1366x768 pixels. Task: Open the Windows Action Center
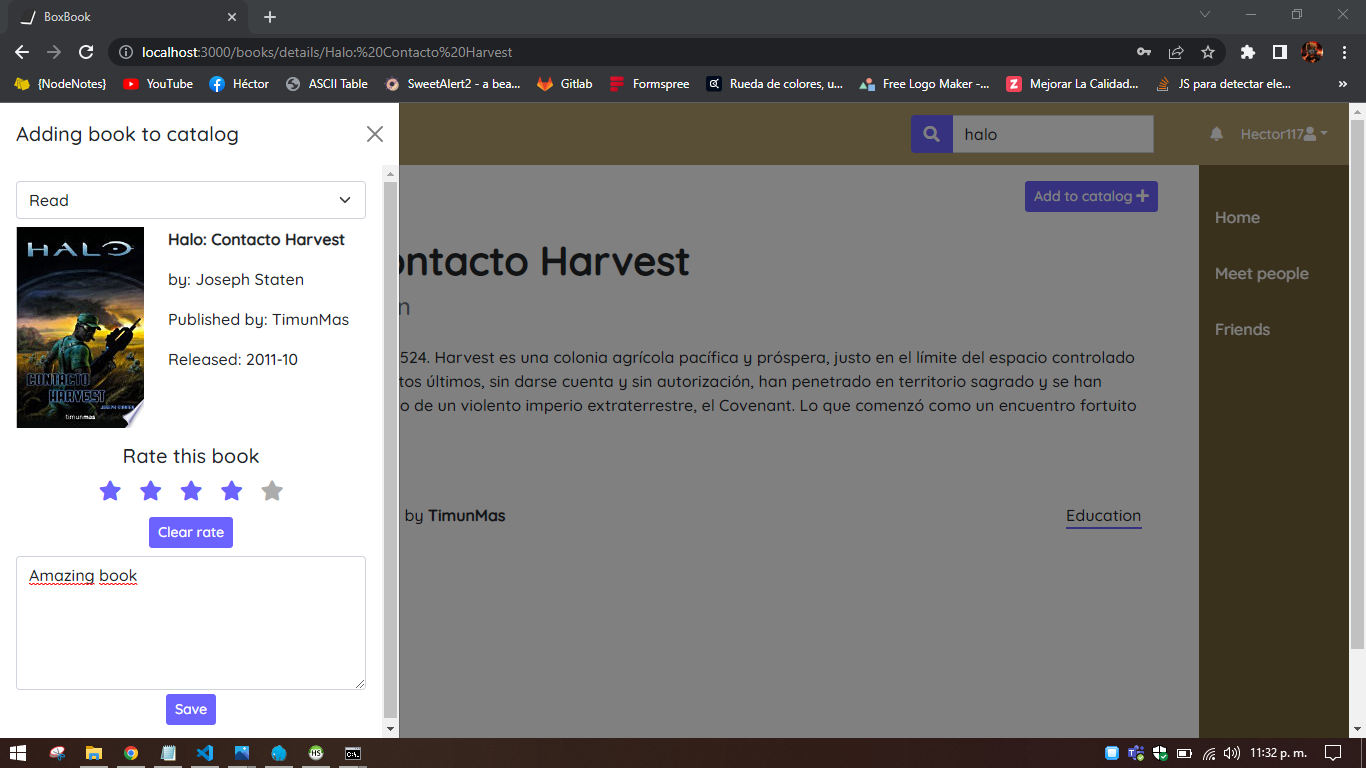pos(1333,753)
